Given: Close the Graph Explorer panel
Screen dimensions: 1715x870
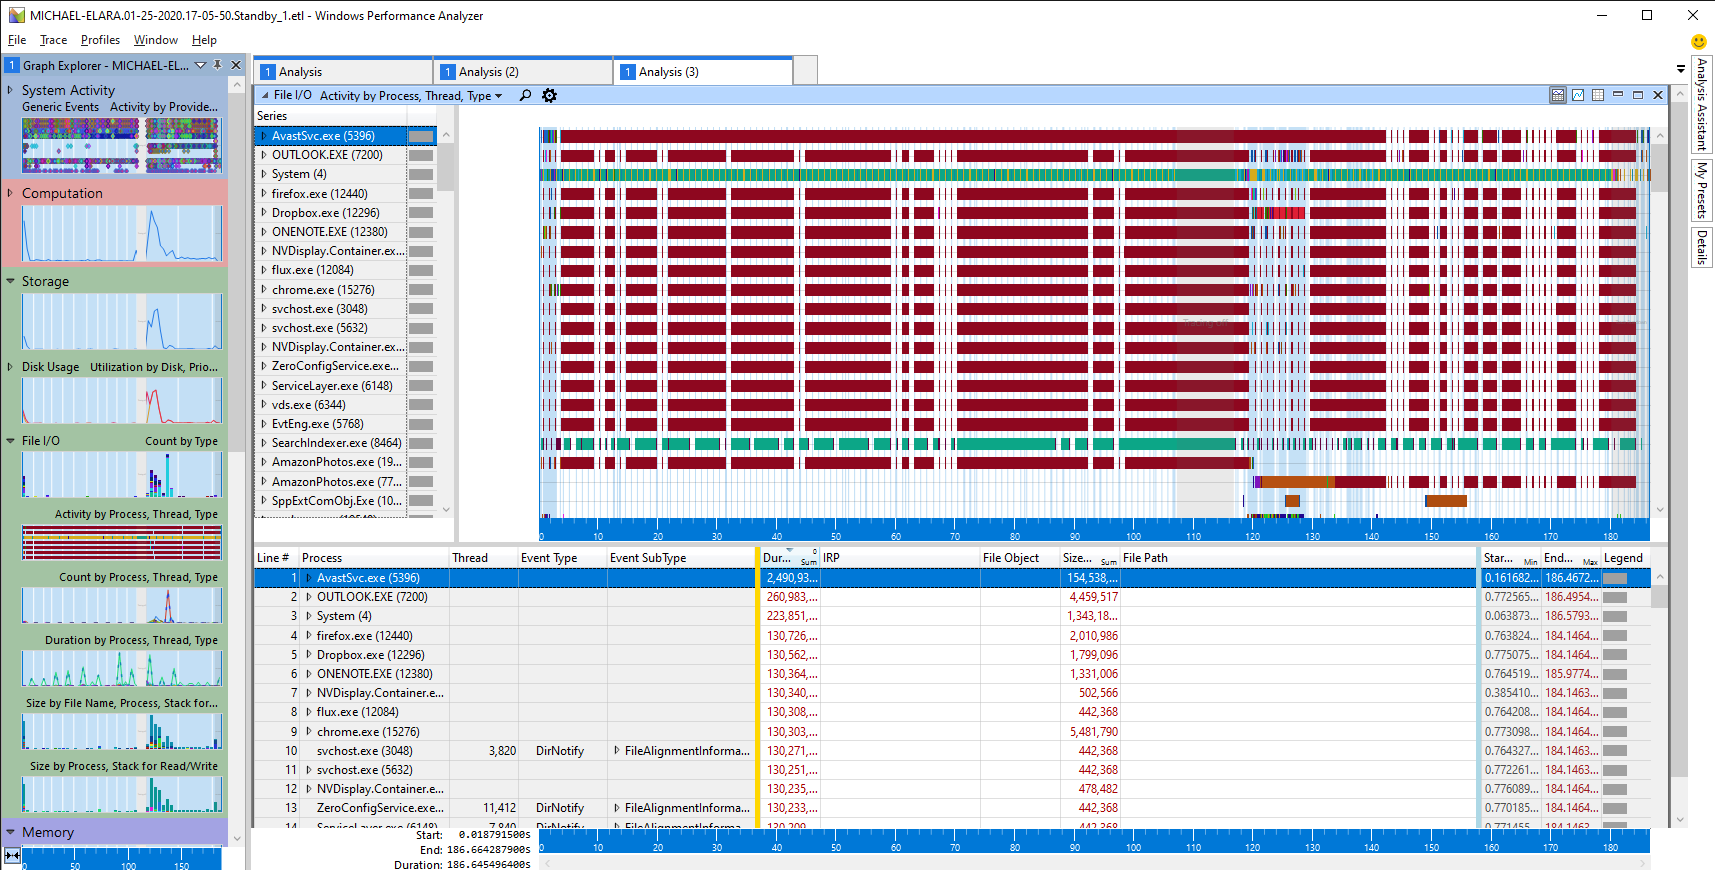Looking at the screenshot, I should point(236,65).
